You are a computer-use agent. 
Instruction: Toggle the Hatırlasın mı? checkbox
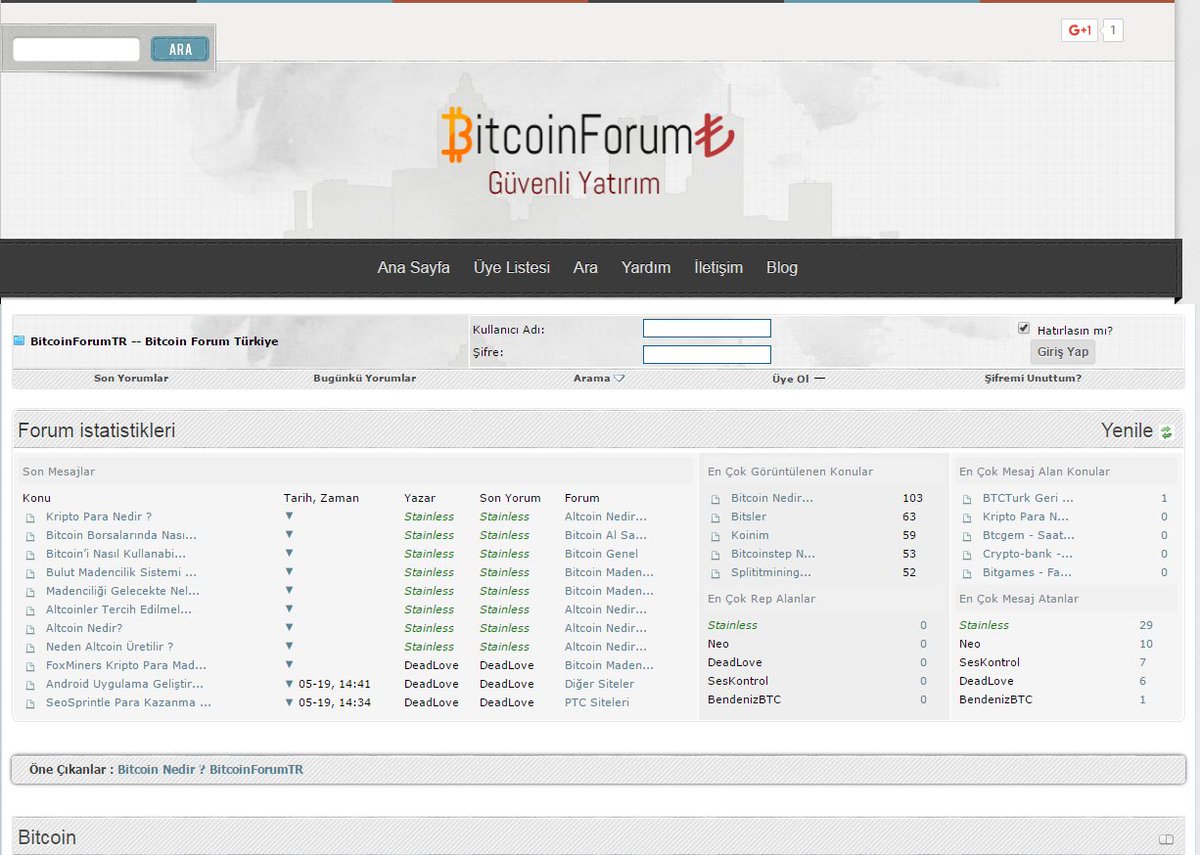click(x=1023, y=328)
